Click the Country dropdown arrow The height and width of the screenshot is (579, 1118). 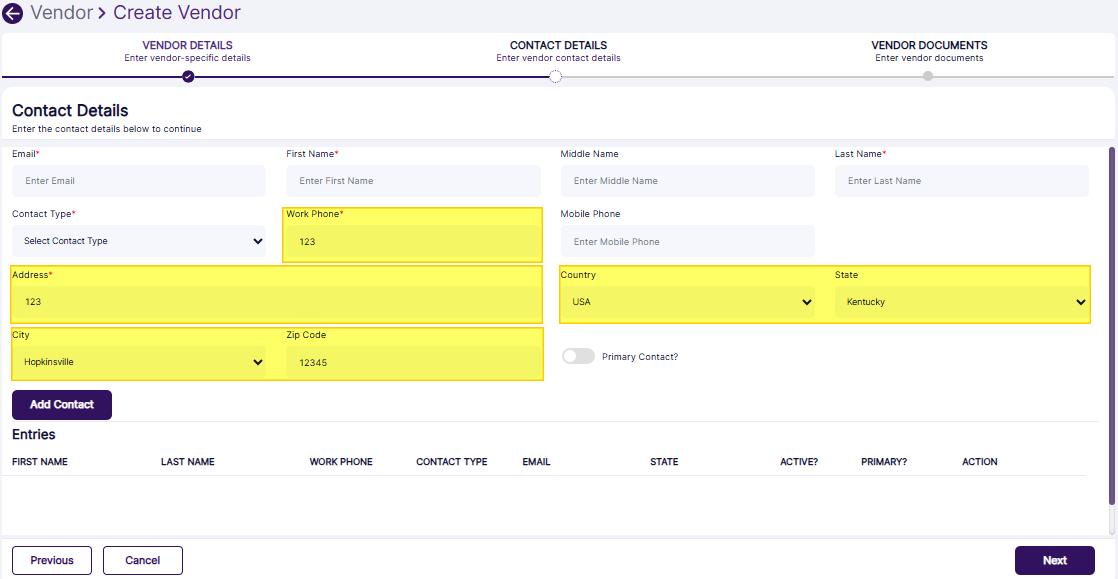tap(807, 301)
